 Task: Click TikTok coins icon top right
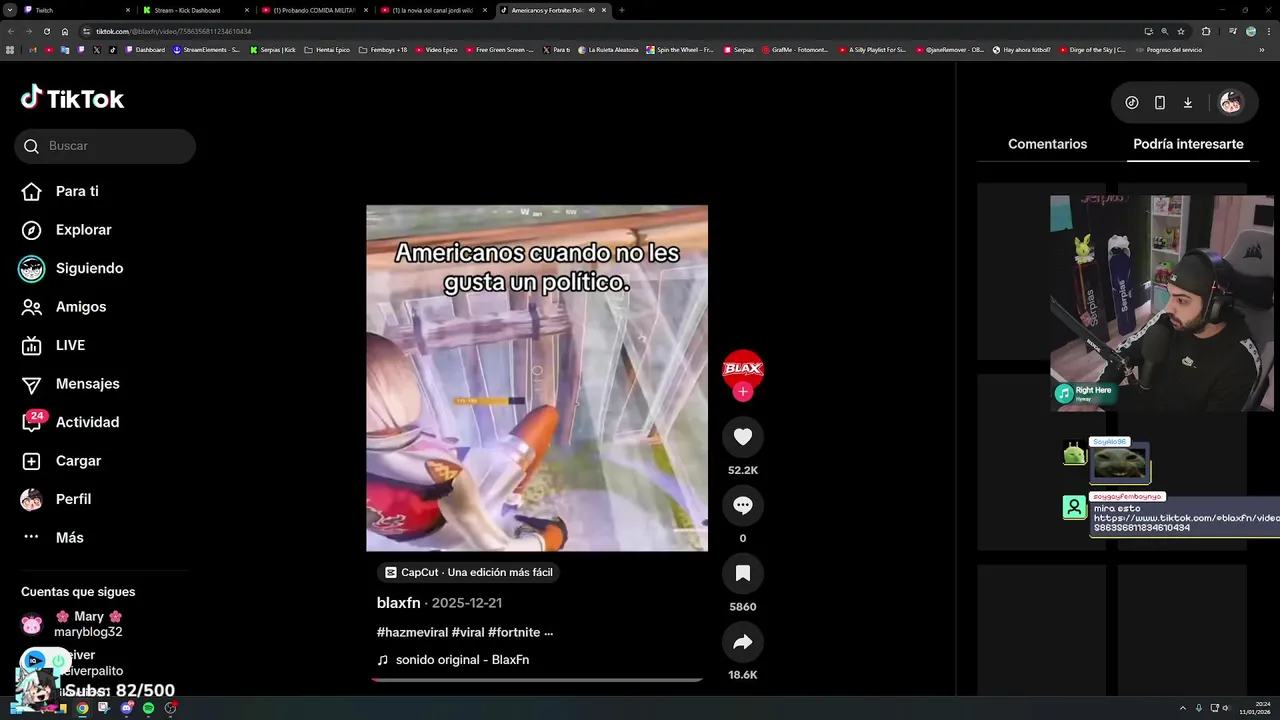1132,102
